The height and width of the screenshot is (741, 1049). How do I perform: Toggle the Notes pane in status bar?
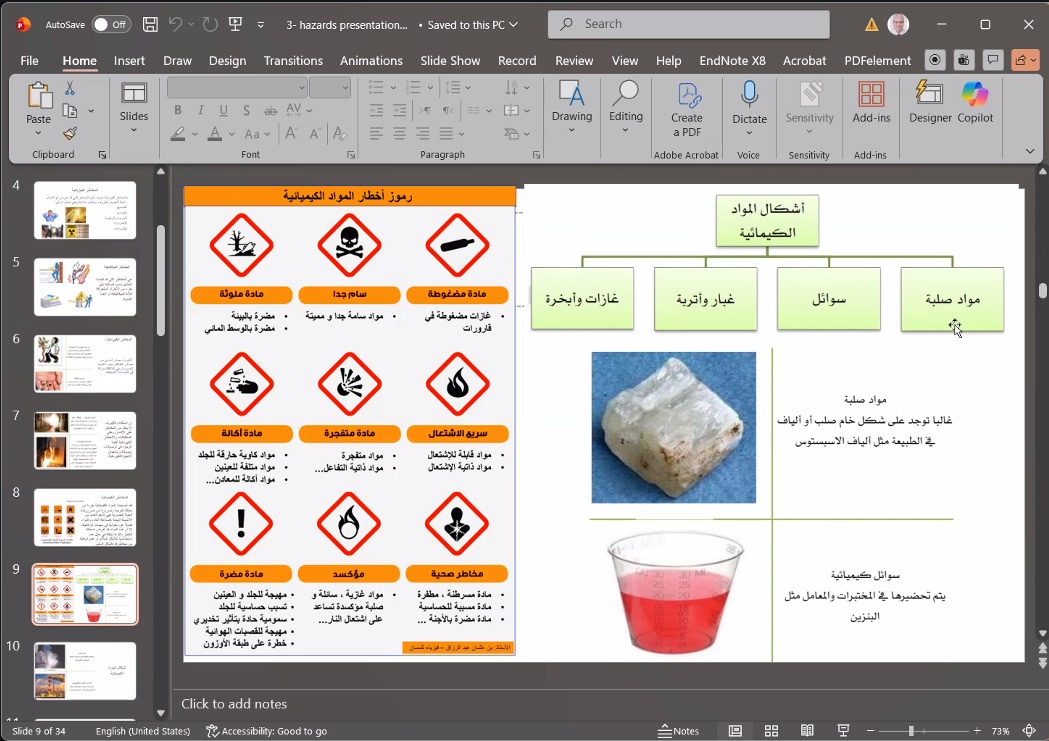679,731
